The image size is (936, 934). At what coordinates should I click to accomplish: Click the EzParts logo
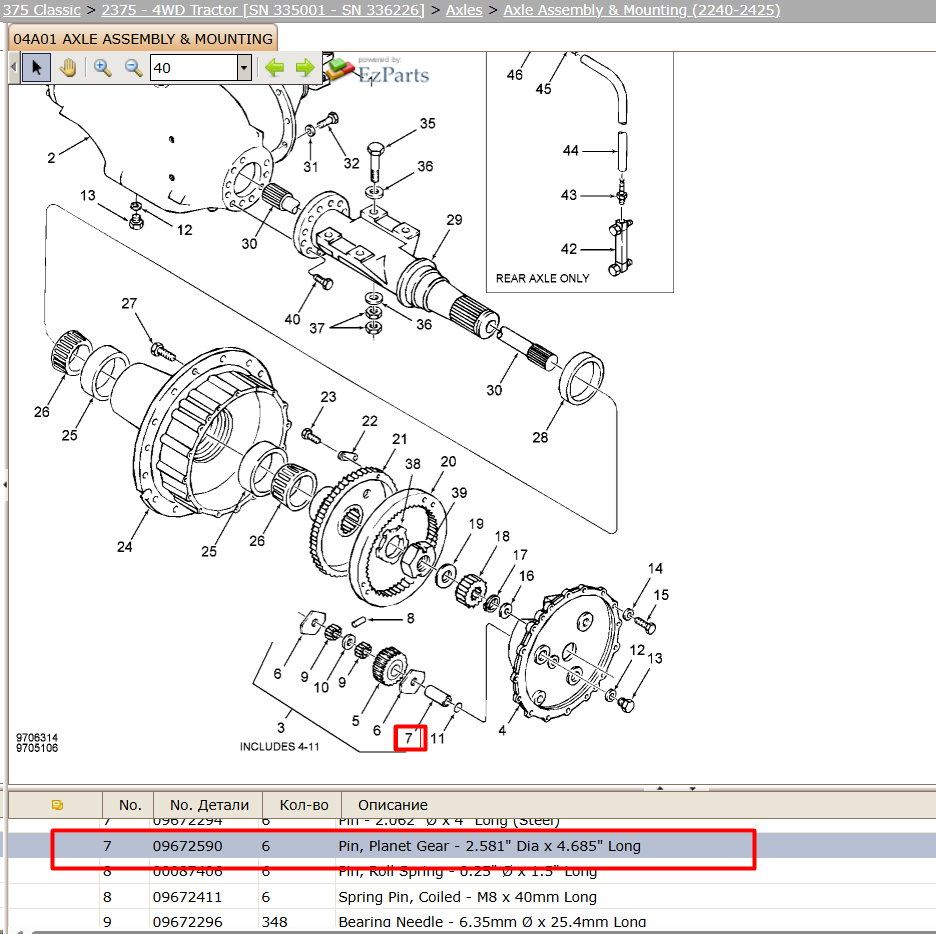pos(380,71)
